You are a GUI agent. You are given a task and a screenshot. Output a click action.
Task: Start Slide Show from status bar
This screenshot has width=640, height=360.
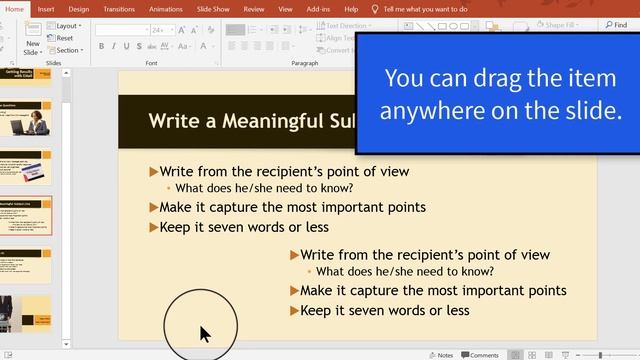pos(565,355)
